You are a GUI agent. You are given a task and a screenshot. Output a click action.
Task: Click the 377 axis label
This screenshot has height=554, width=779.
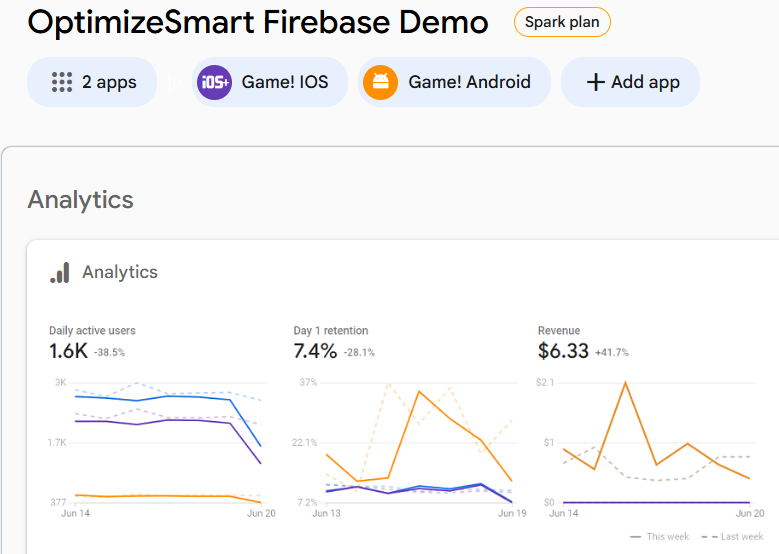point(59,503)
